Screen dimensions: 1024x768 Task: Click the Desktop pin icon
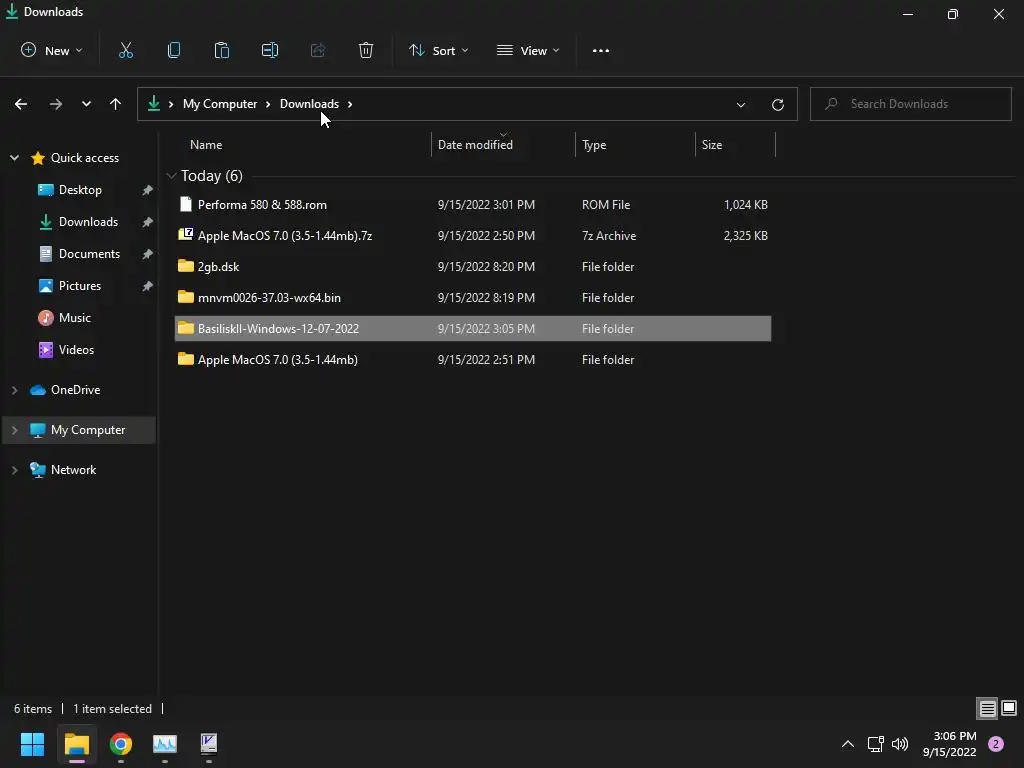[x=148, y=190]
